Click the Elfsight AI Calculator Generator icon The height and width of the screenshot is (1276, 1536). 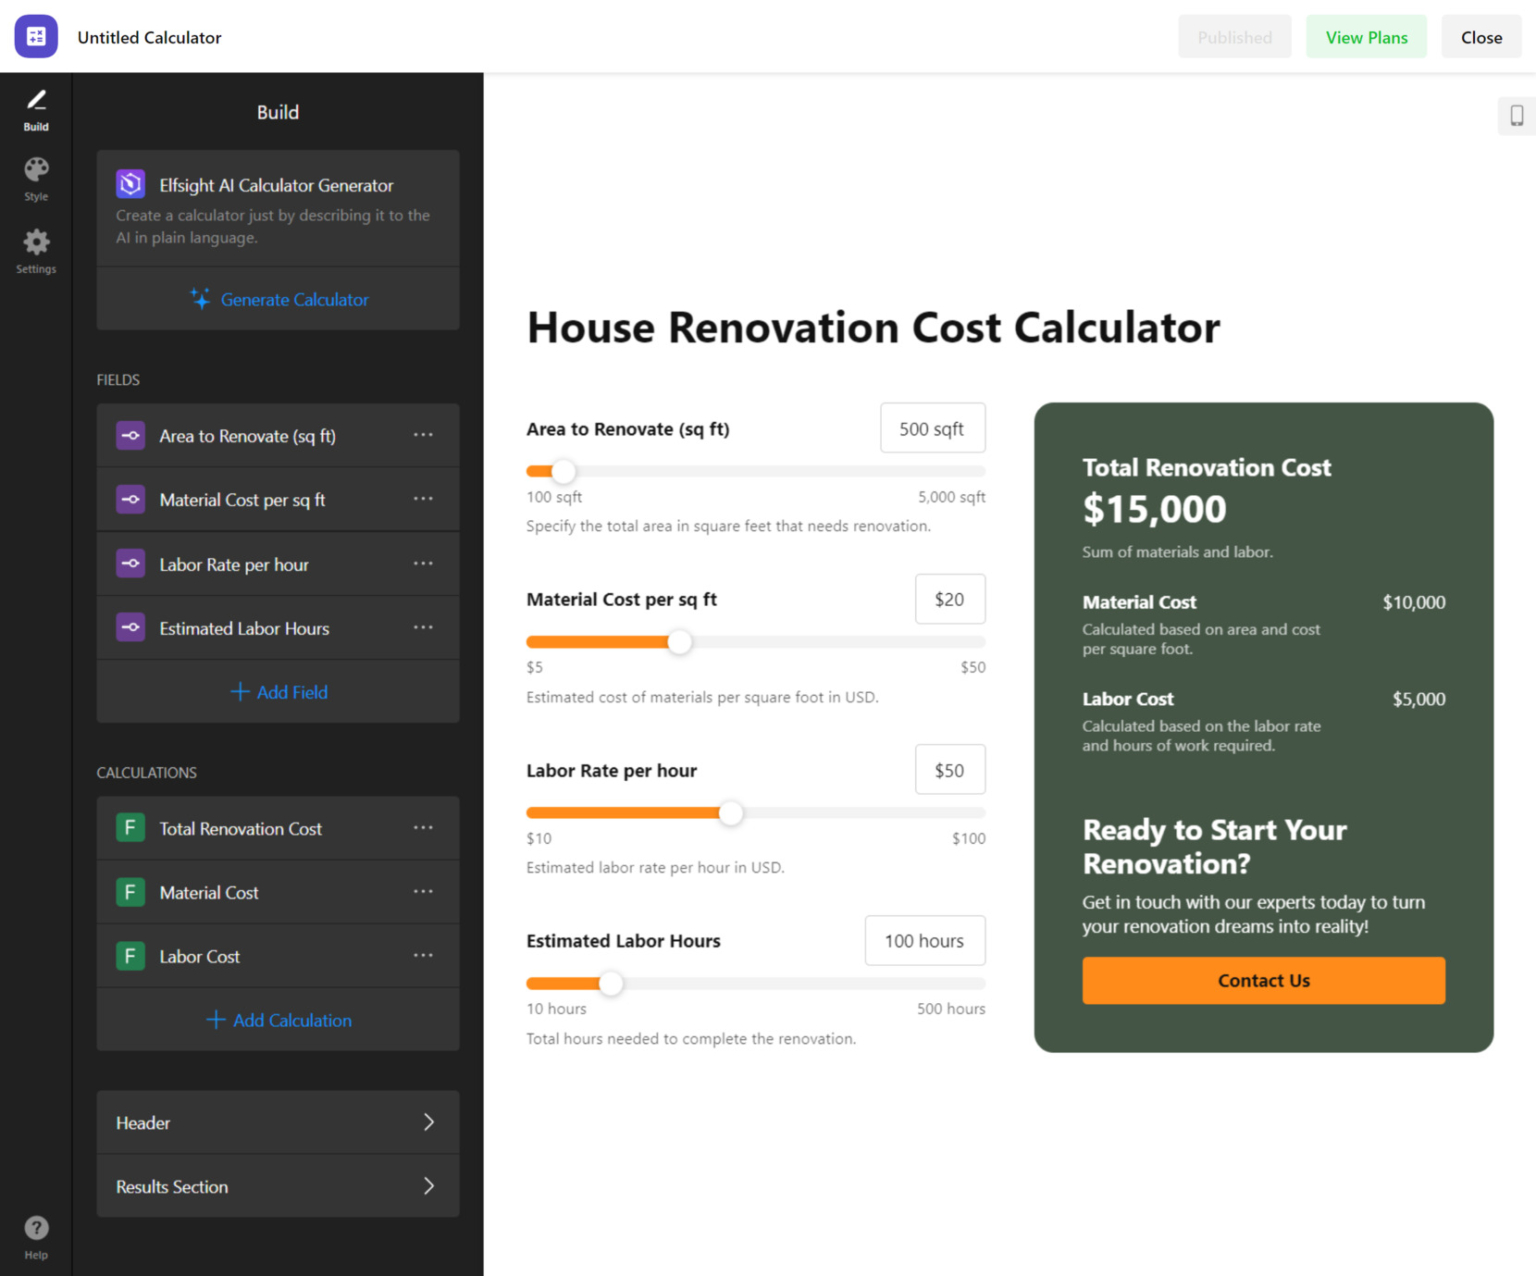click(130, 184)
